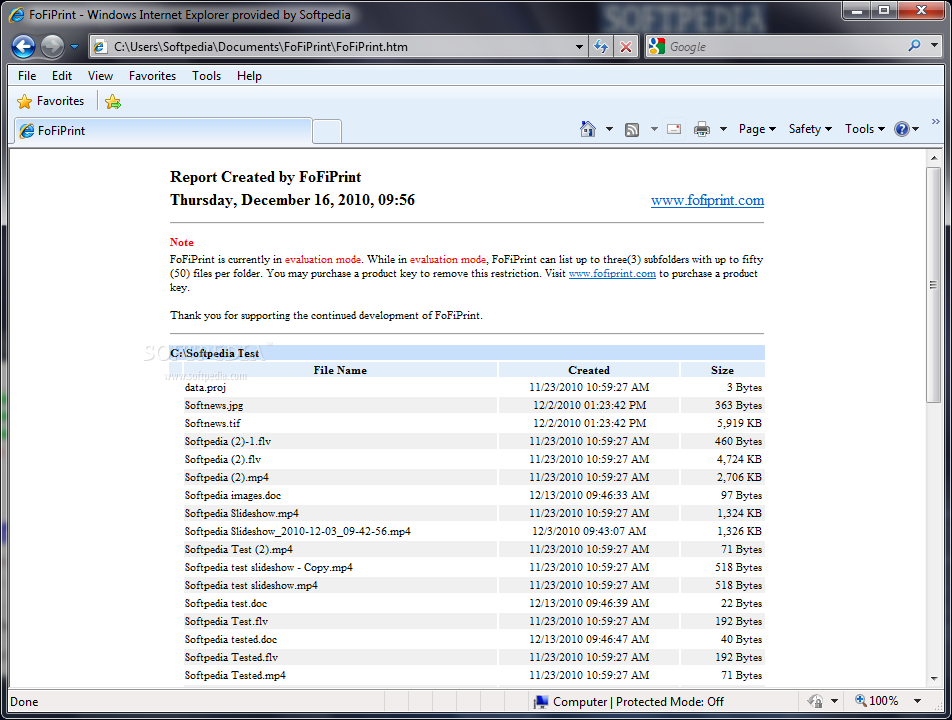
Task: Click the data.proj file name
Action: [x=205, y=387]
